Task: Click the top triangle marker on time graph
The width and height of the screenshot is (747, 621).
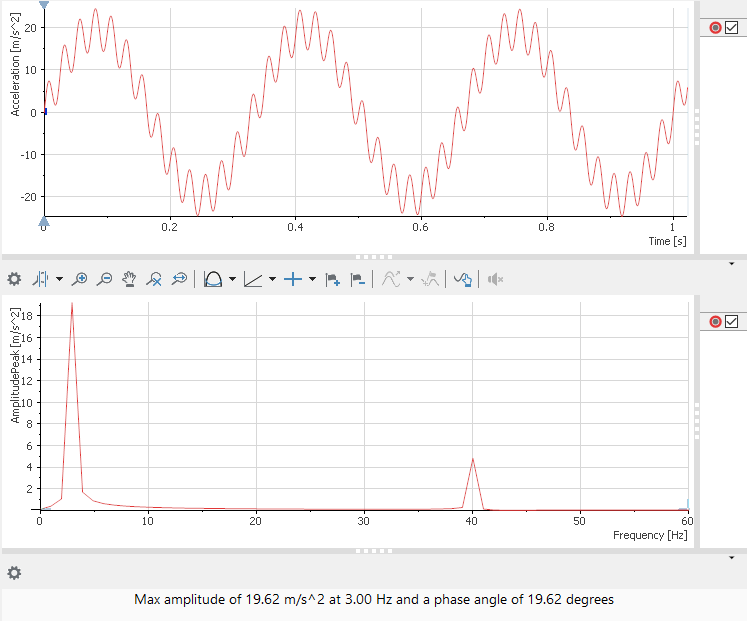Action: (43, 5)
